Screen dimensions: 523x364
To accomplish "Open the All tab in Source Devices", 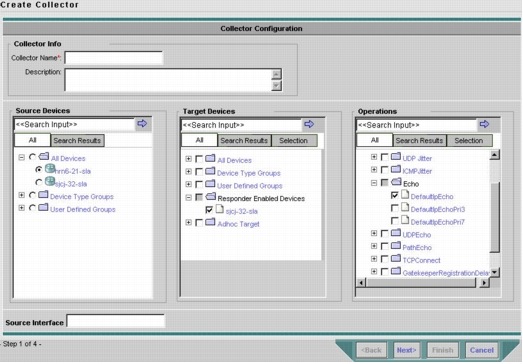I will (32, 140).
